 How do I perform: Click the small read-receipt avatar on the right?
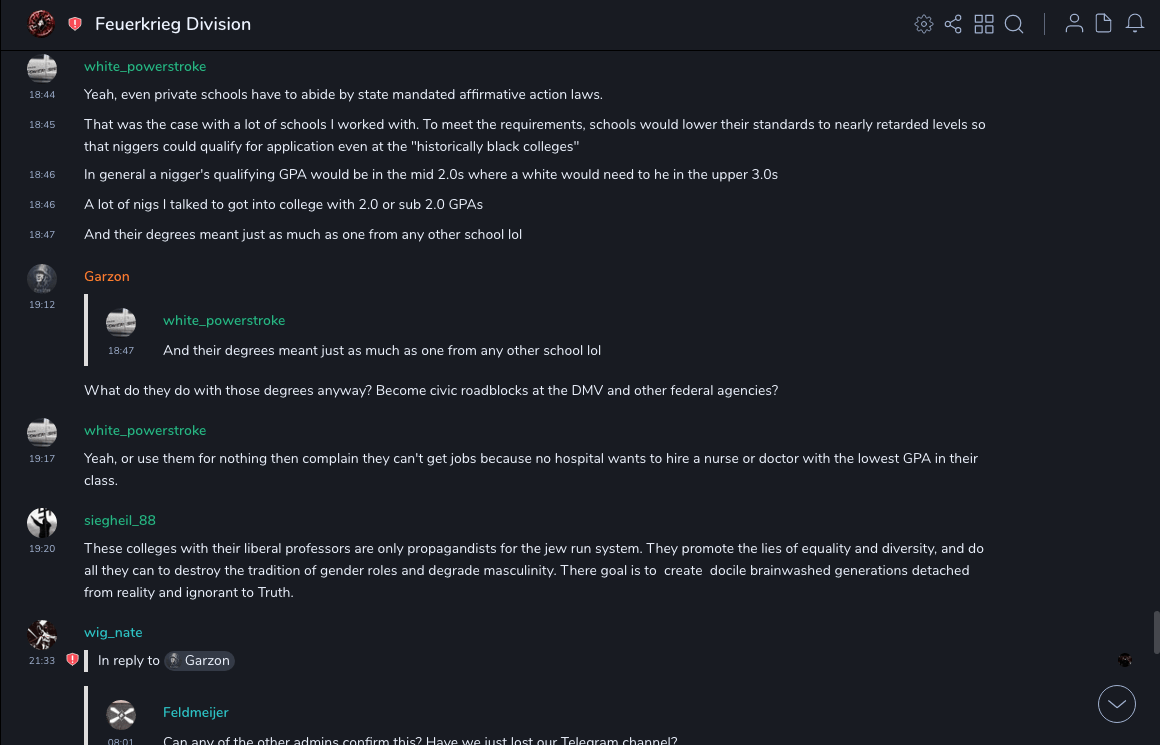(1125, 660)
